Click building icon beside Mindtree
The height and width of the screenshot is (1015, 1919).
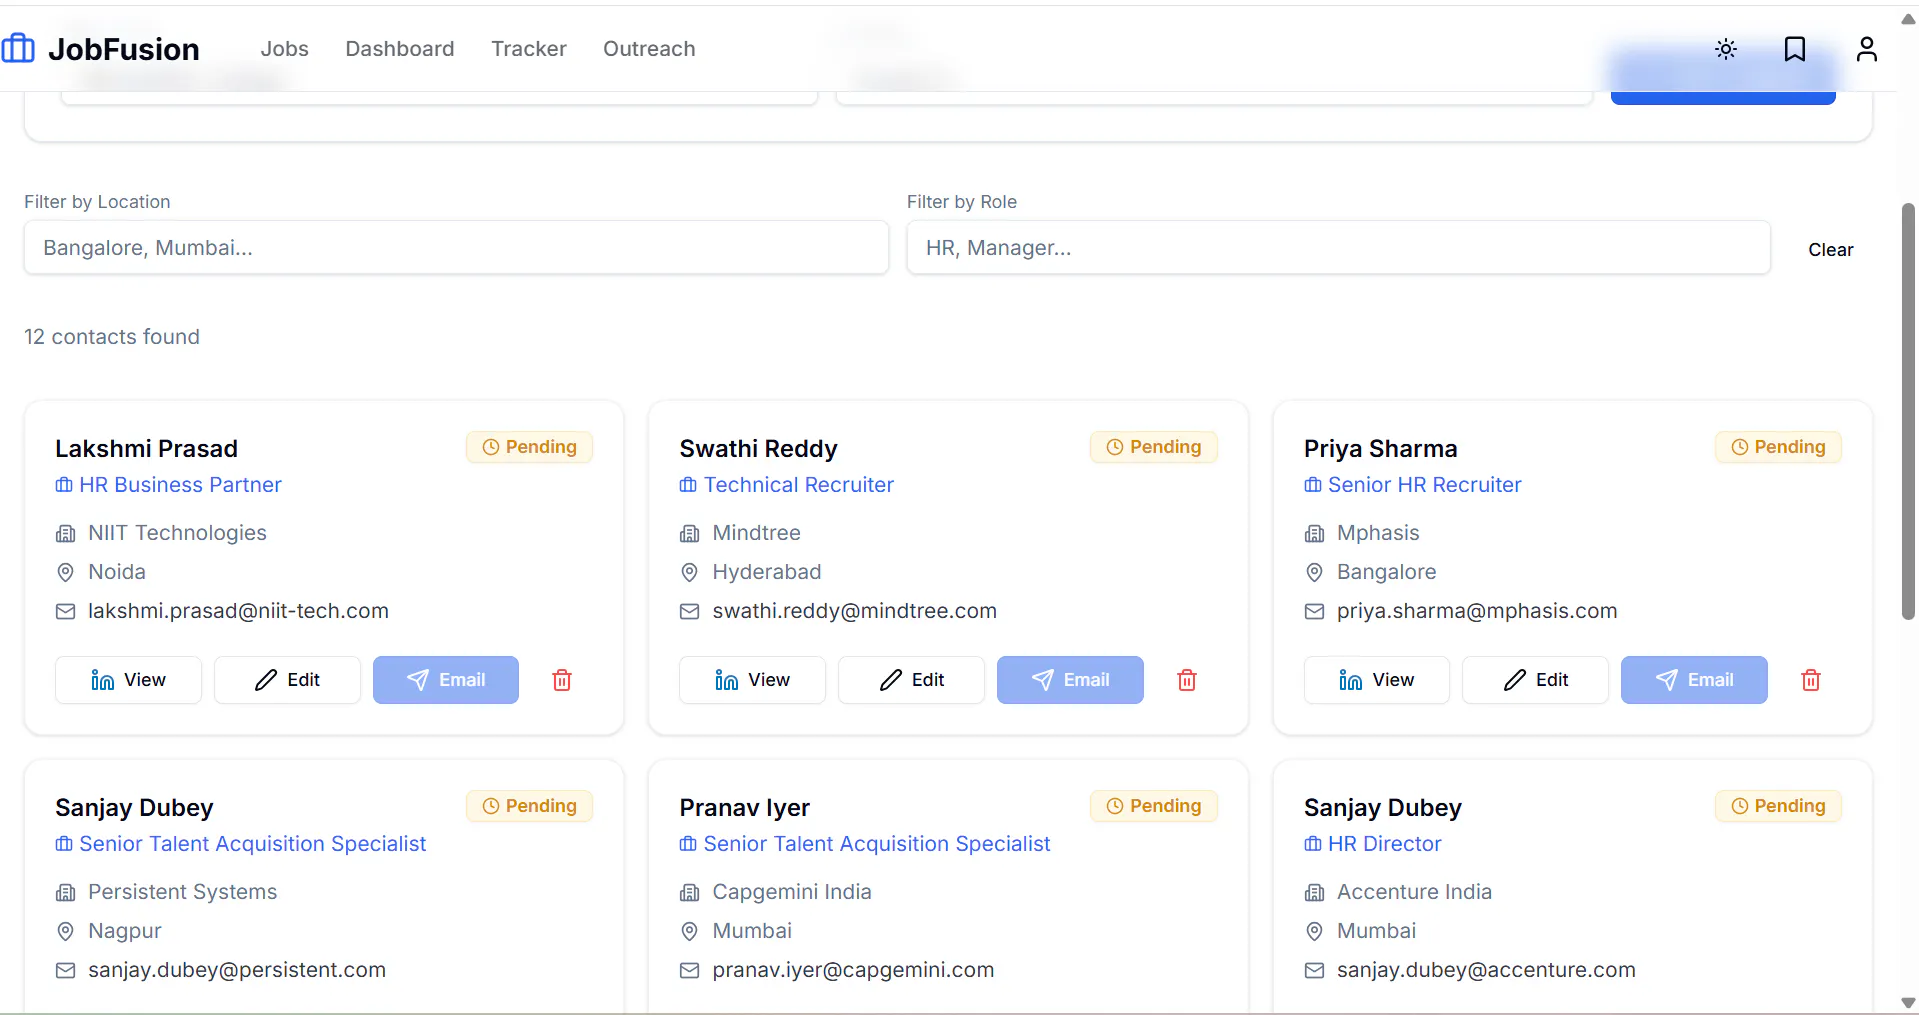click(x=689, y=534)
